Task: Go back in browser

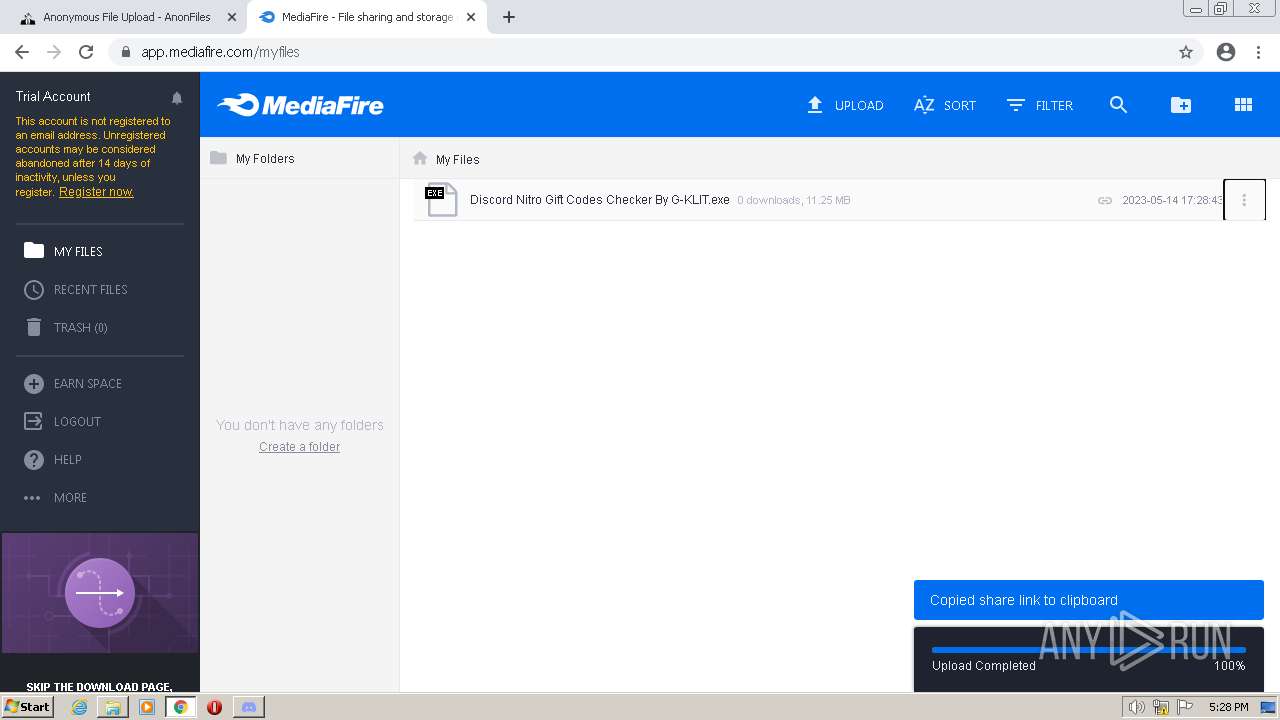Action: 22,52
